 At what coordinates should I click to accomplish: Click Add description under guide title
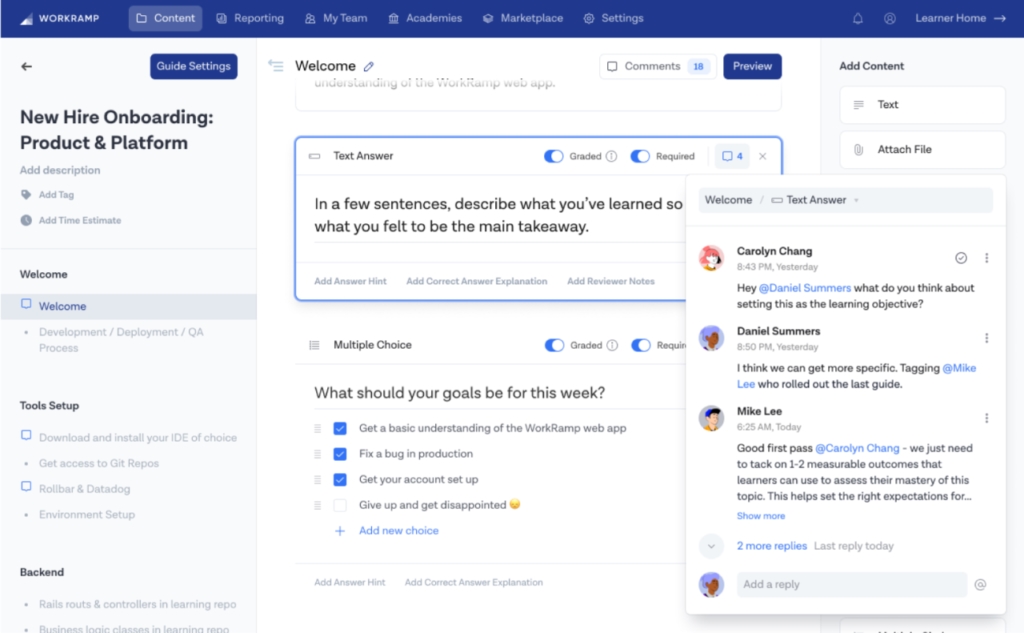pos(60,170)
